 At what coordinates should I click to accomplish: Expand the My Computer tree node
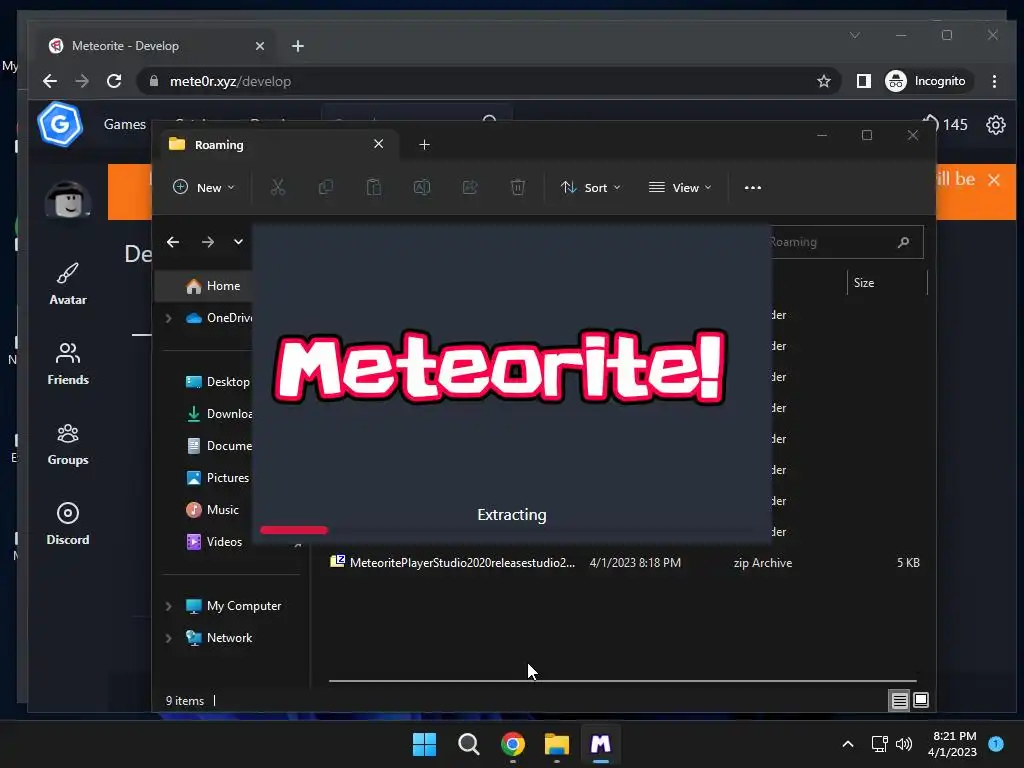point(168,606)
